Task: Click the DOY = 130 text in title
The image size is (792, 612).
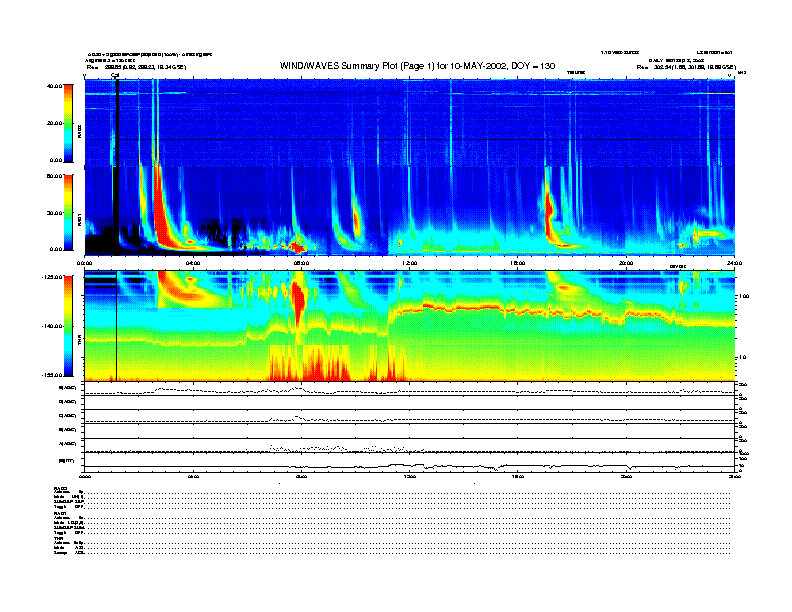Action: click(533, 66)
